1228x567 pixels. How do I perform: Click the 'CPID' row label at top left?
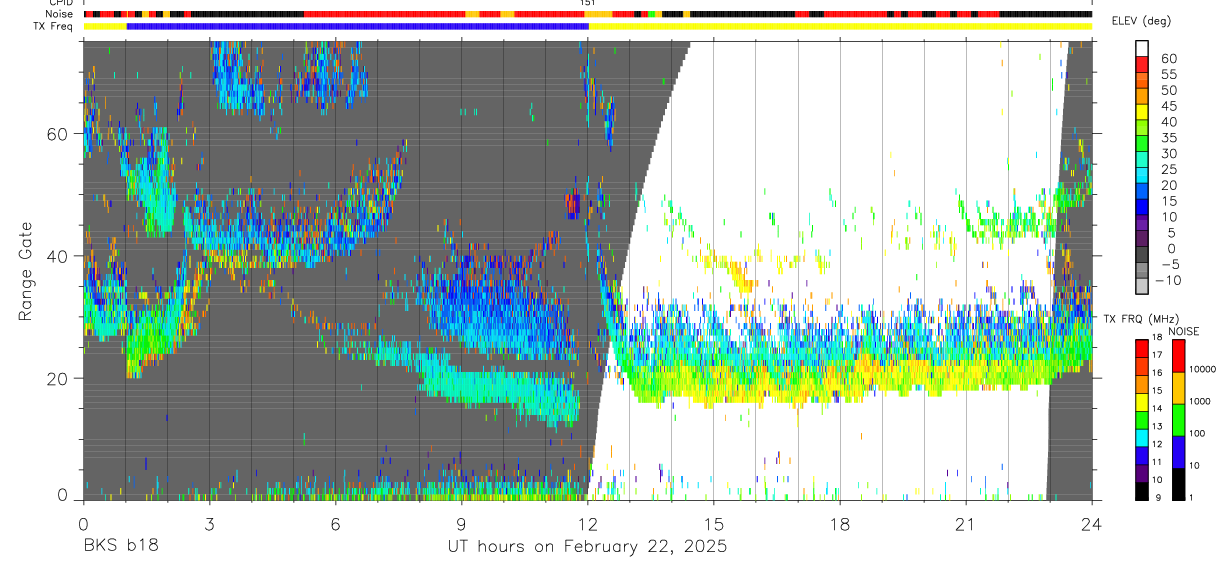tap(61, 3)
